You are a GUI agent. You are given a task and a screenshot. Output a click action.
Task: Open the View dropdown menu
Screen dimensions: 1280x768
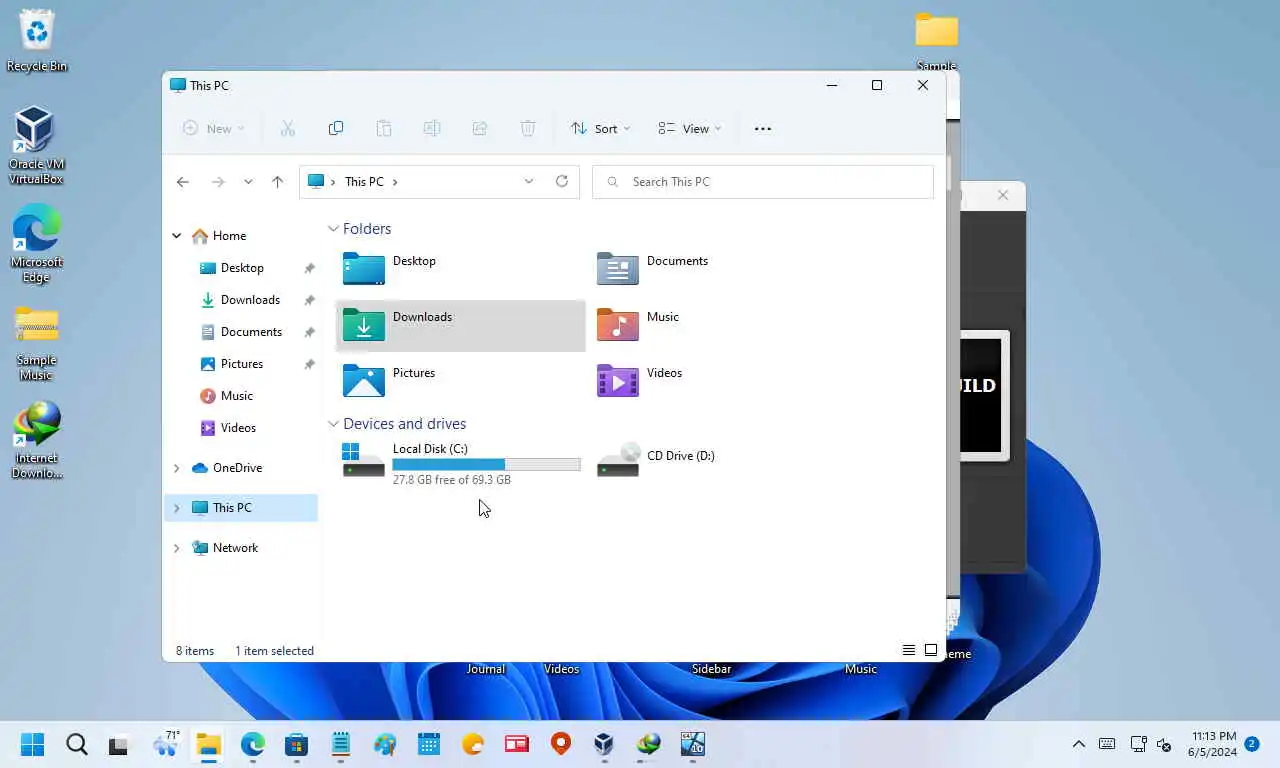click(689, 128)
